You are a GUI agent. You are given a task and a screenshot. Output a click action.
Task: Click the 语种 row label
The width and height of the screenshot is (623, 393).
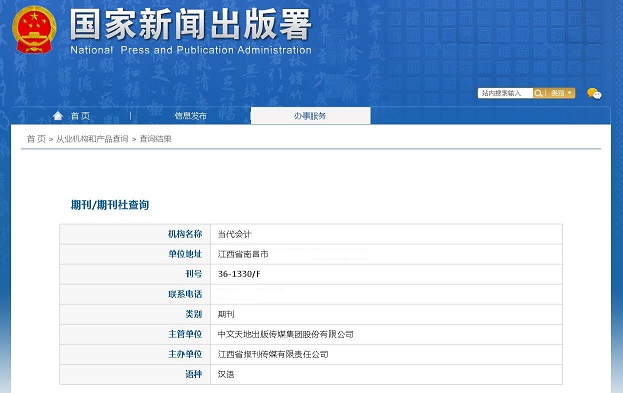[193, 374]
